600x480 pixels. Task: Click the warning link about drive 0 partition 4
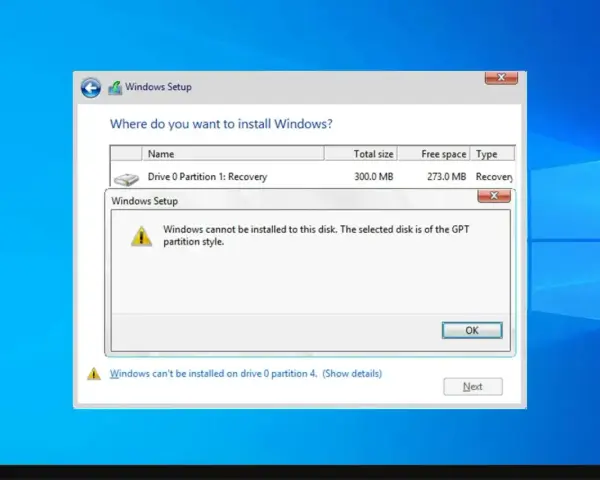[214, 374]
